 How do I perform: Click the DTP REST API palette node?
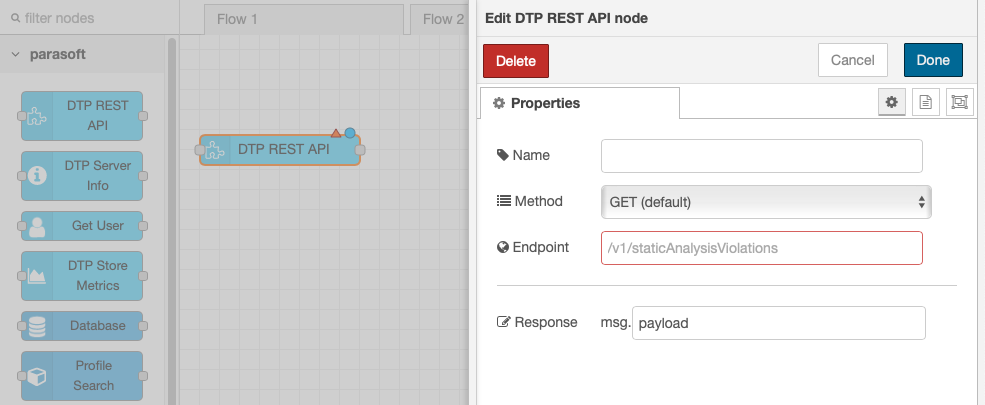point(82,116)
